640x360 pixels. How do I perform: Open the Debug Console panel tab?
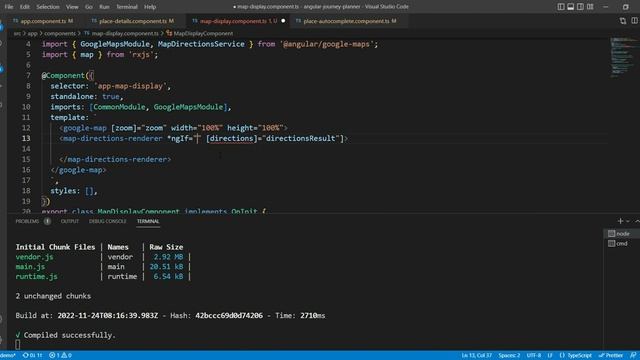coord(107,221)
